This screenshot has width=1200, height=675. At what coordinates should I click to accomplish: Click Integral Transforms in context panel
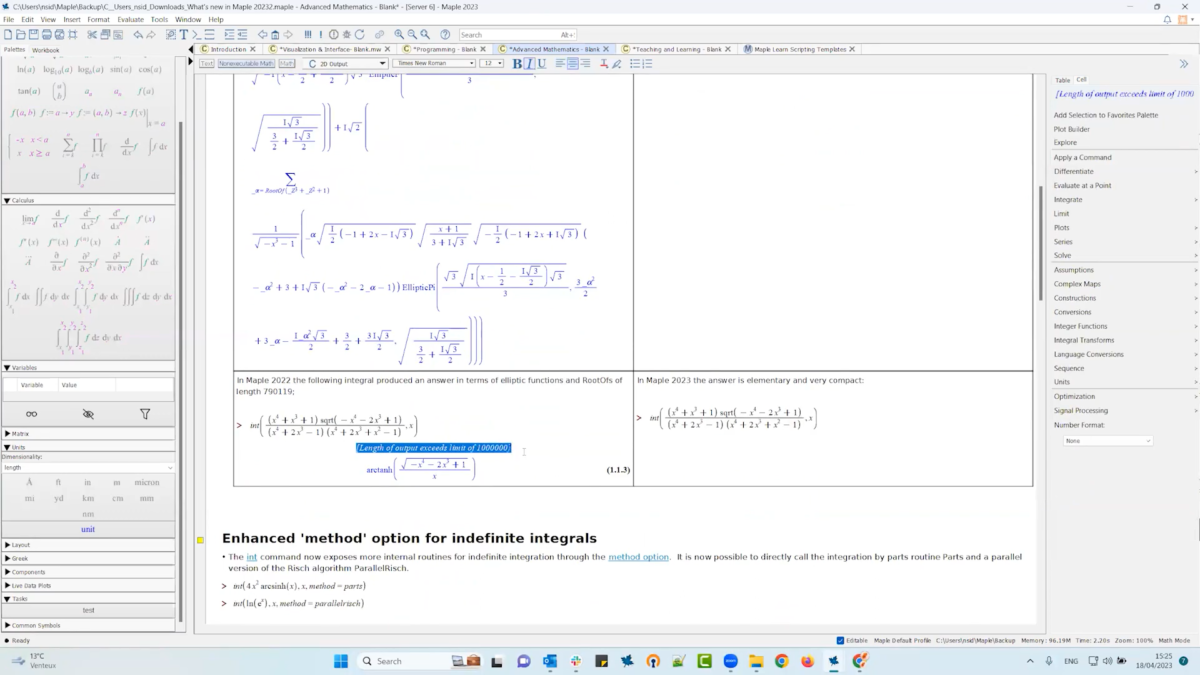1084,340
